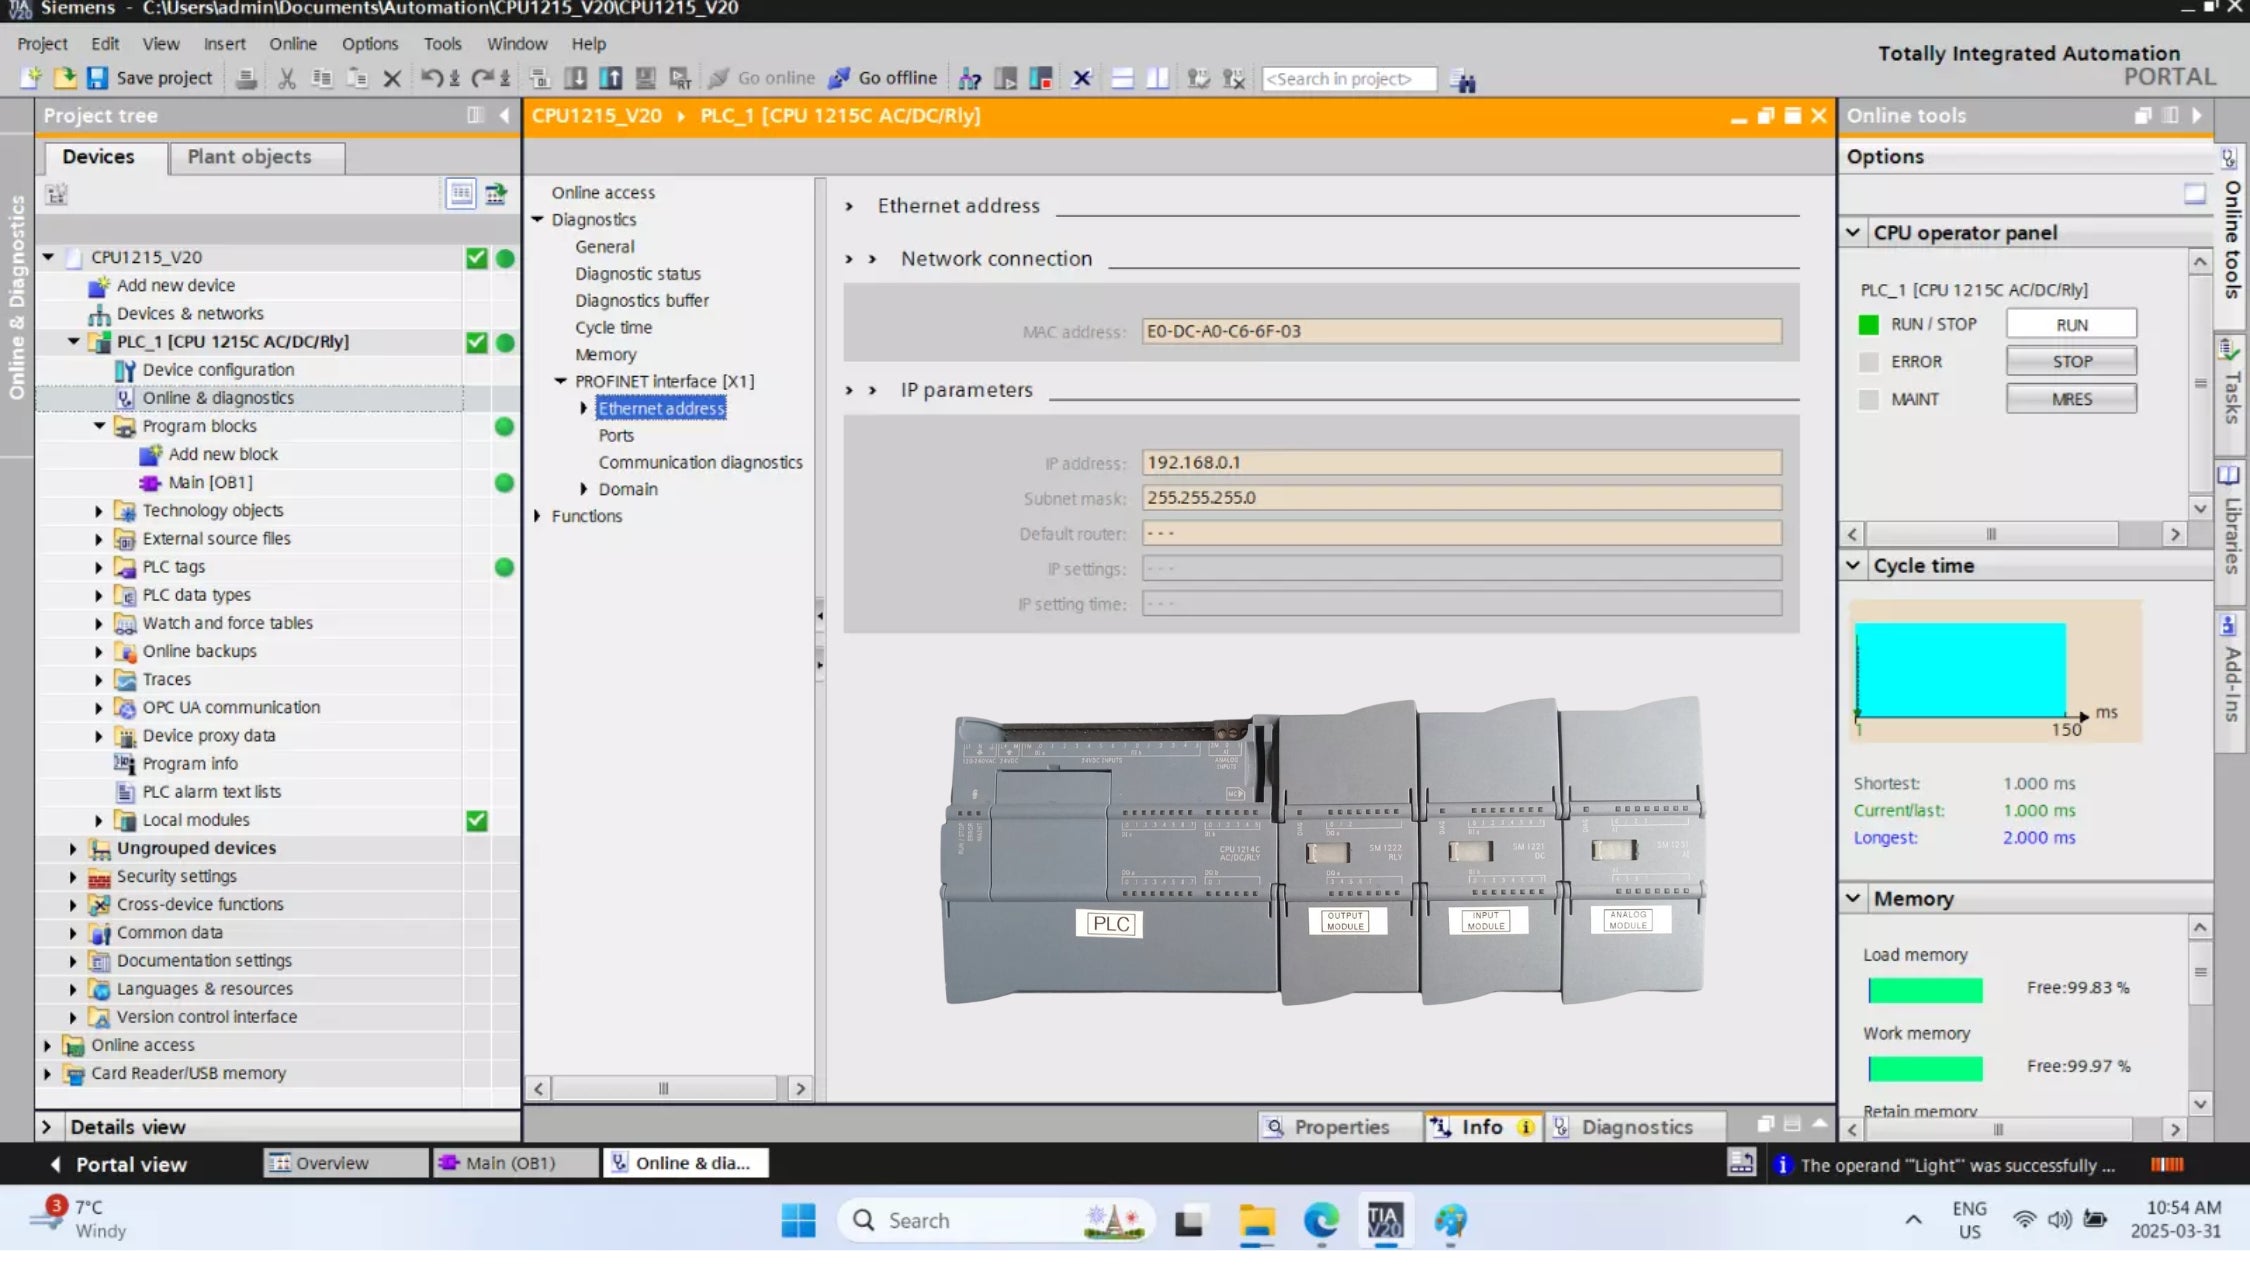Click the Accessible devices toolbar icon

click(969, 78)
